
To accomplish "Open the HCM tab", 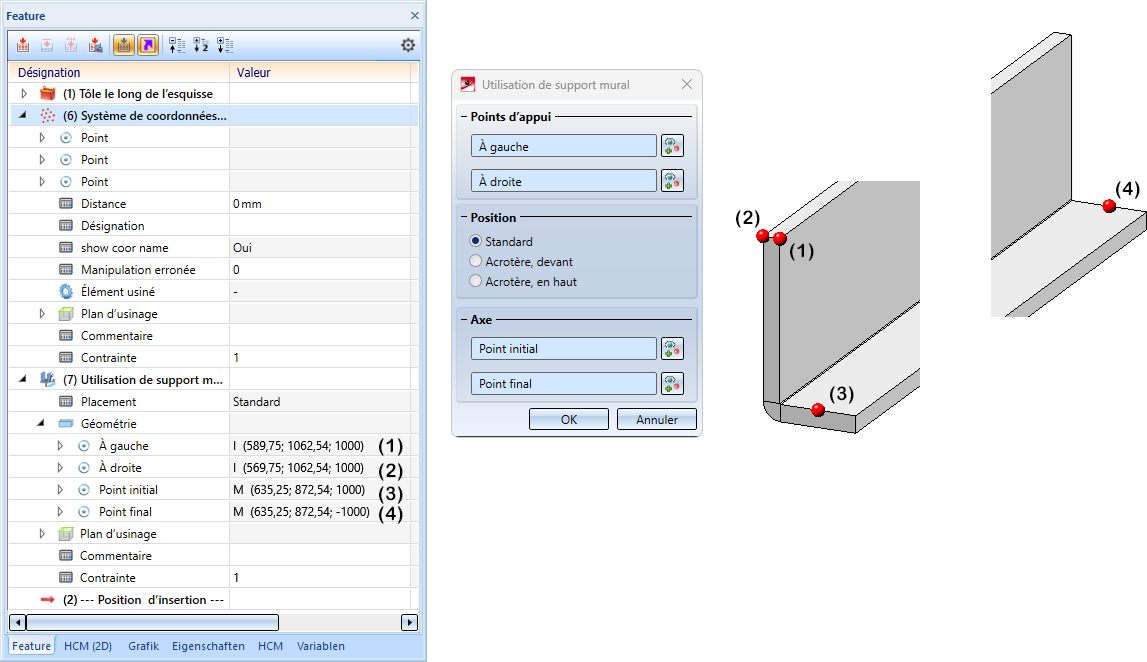I will 270,646.
